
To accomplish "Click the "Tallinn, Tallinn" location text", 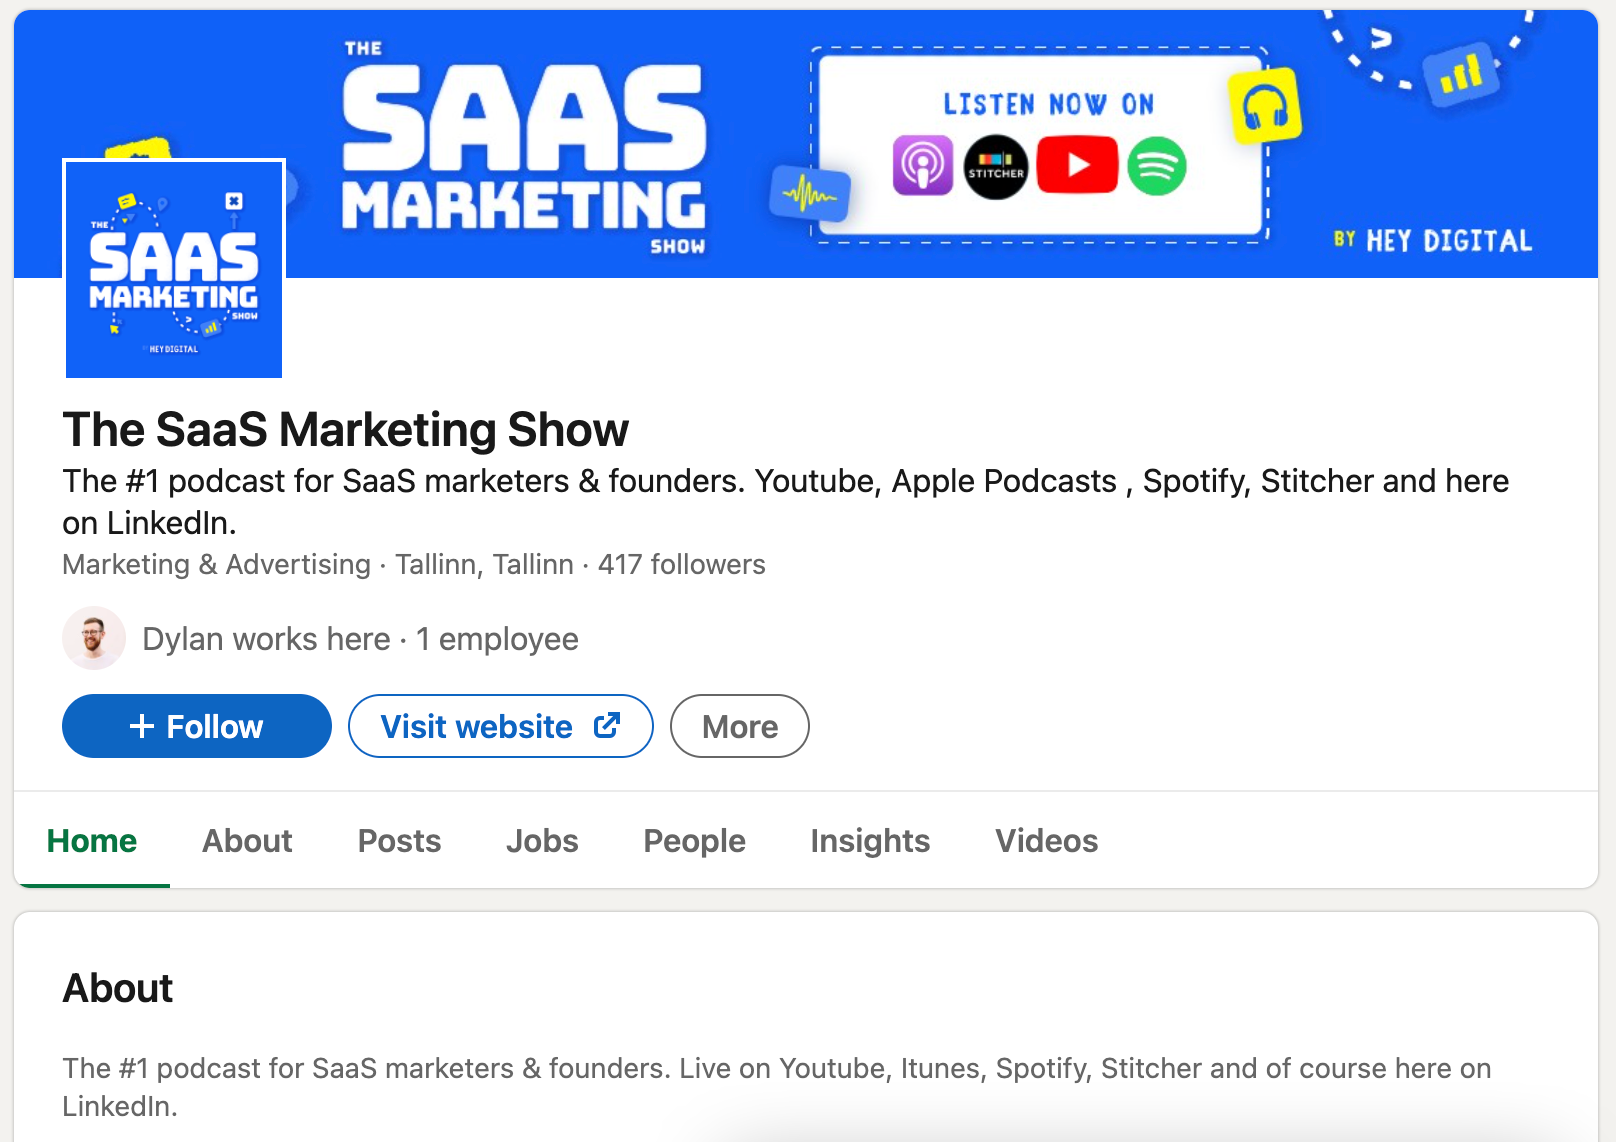I will click(485, 565).
